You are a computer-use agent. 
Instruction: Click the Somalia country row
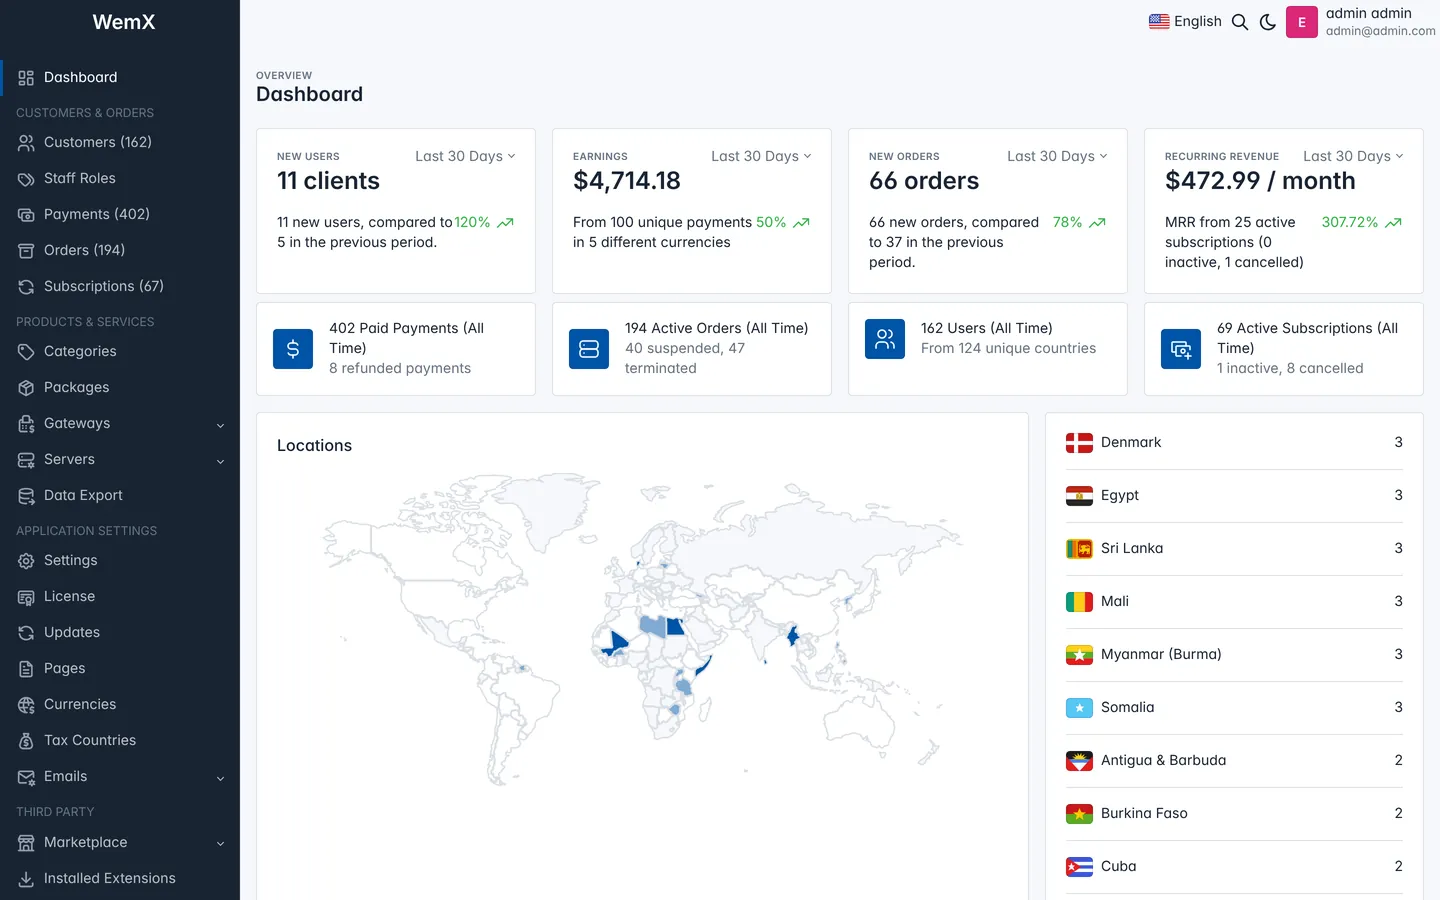[x=1234, y=708]
